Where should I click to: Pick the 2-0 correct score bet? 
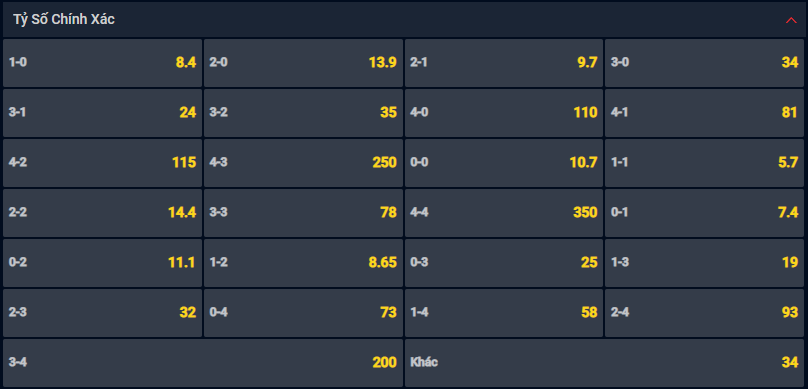point(303,63)
